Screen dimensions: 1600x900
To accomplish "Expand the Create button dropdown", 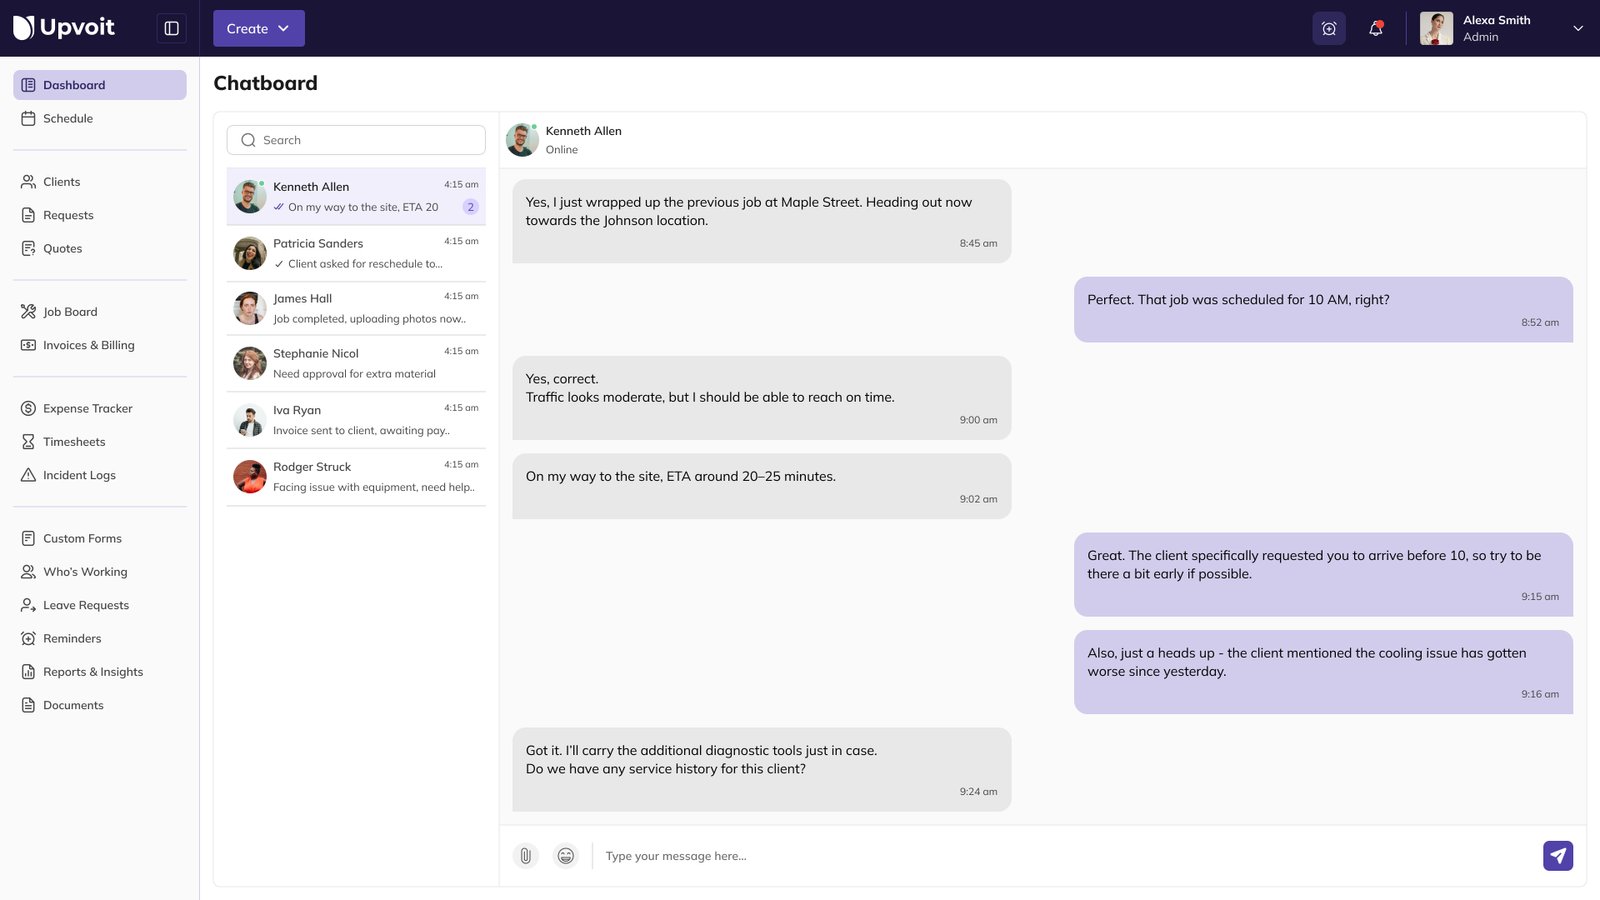I will [x=258, y=28].
